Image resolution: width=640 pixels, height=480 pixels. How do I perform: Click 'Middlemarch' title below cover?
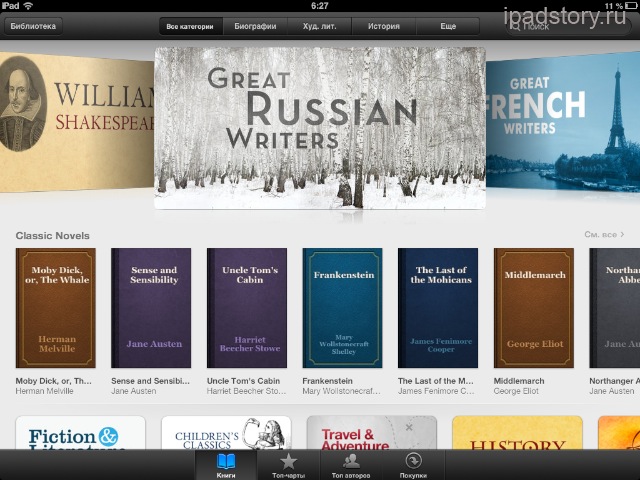tap(519, 381)
